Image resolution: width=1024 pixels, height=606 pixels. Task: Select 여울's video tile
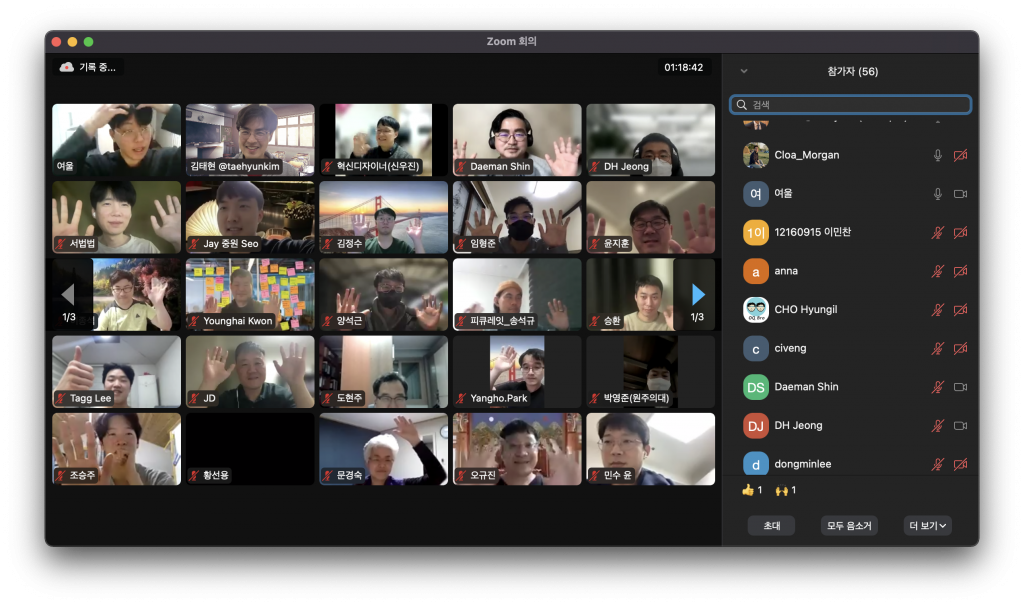116,140
